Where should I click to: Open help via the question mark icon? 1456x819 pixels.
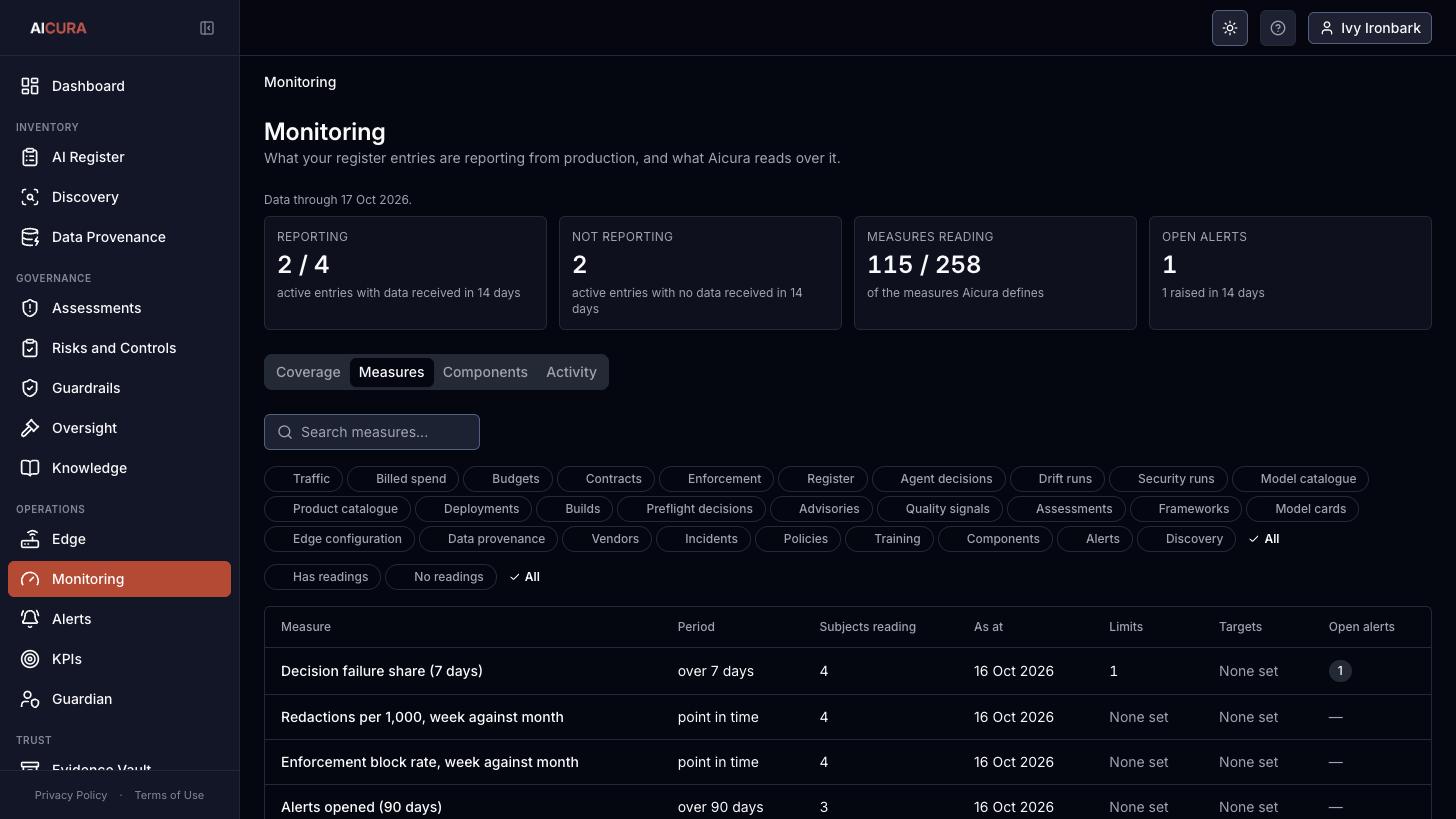[1278, 28]
